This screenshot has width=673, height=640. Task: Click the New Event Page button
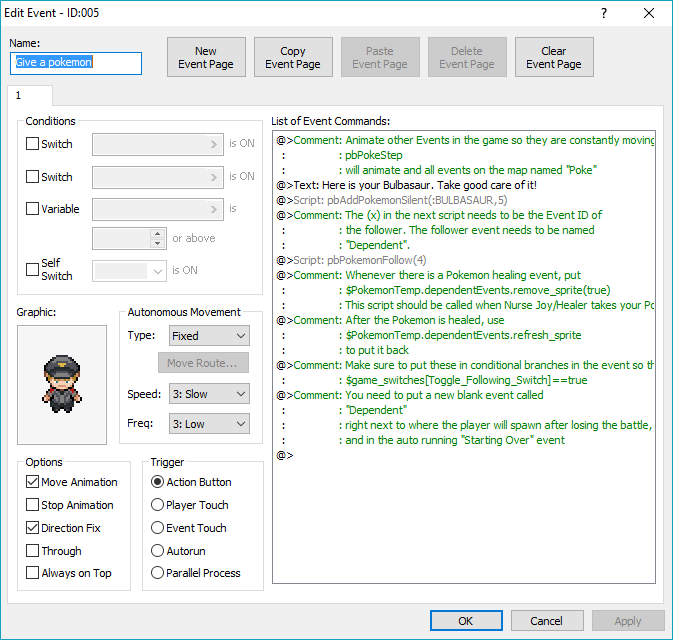click(x=206, y=58)
